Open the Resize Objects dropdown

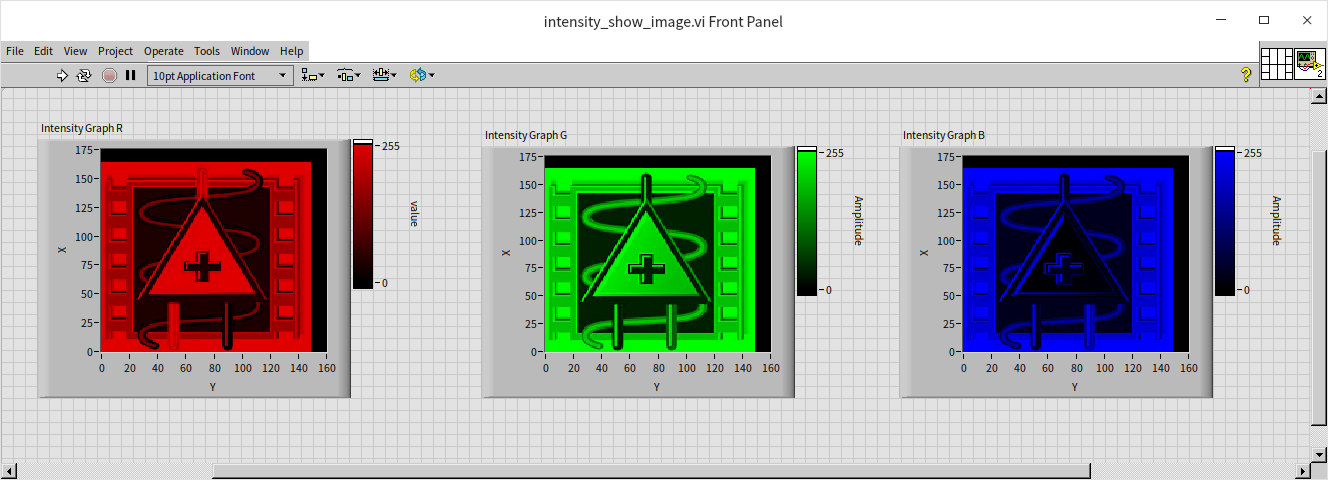(x=384, y=75)
